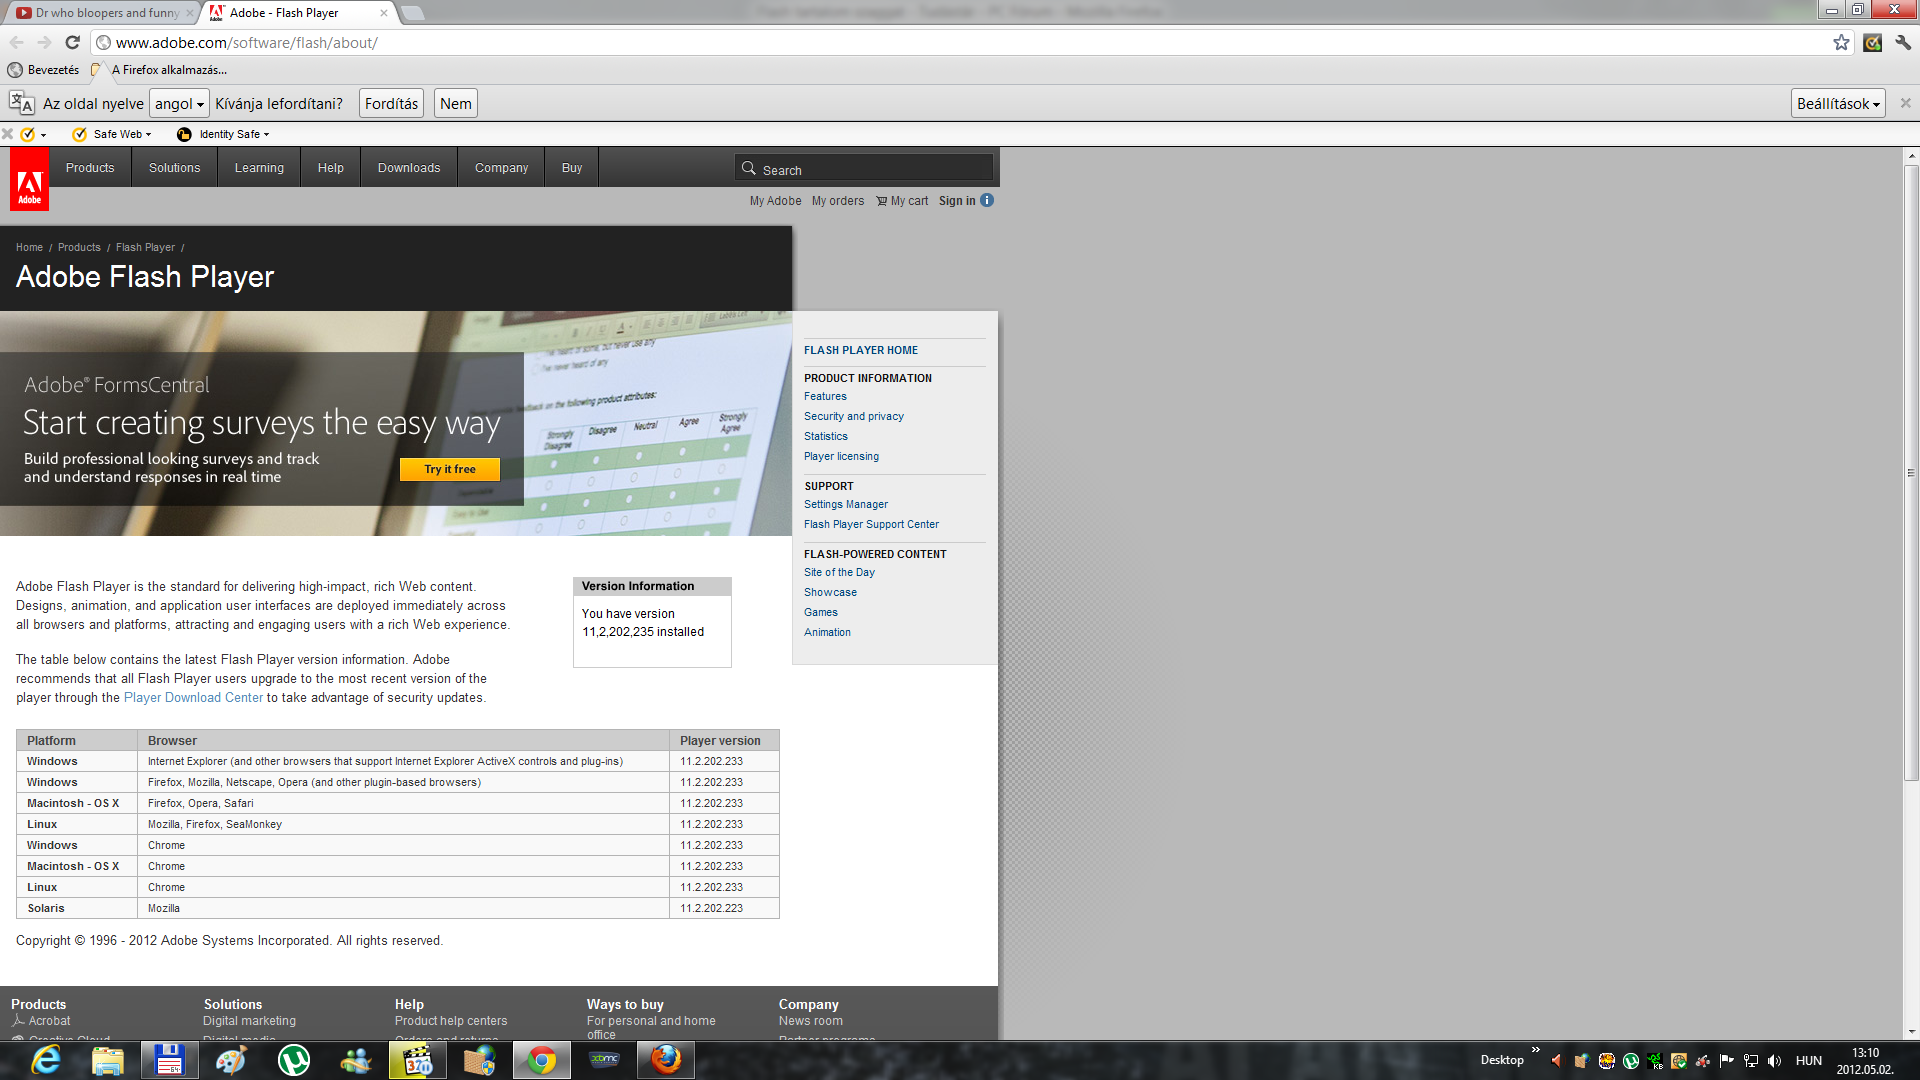Click the taskbar clock showing 13:10
Image resolution: width=1920 pixels, height=1080 pixels.
[x=1865, y=1061]
